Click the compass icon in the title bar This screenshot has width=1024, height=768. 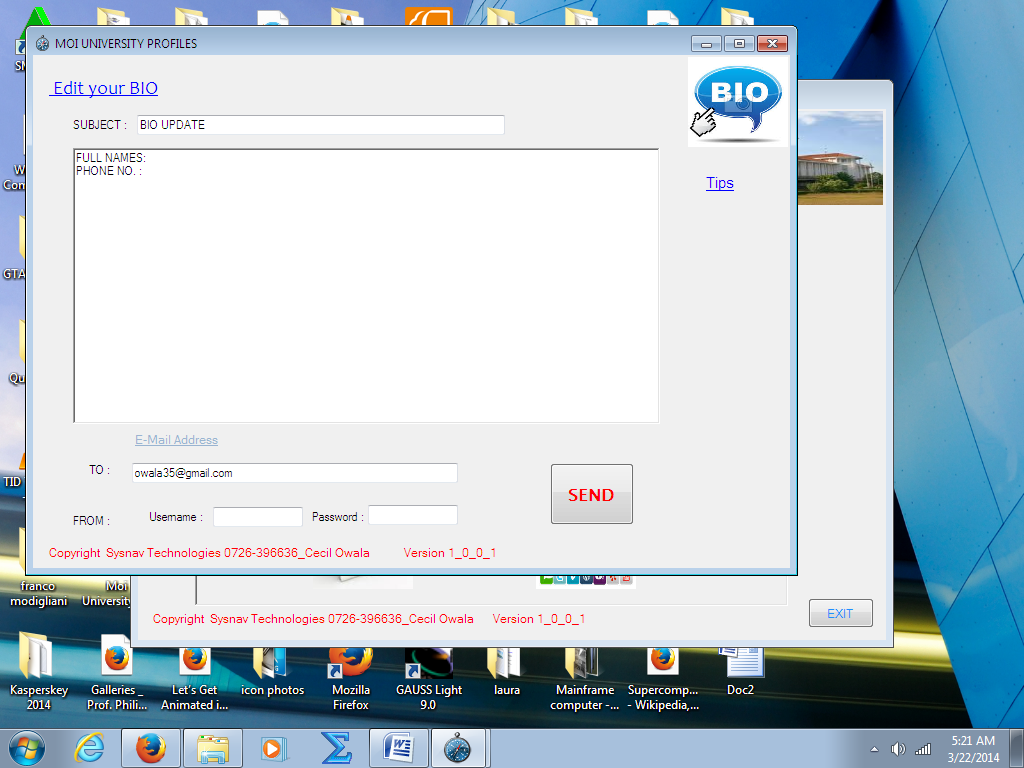[42, 44]
